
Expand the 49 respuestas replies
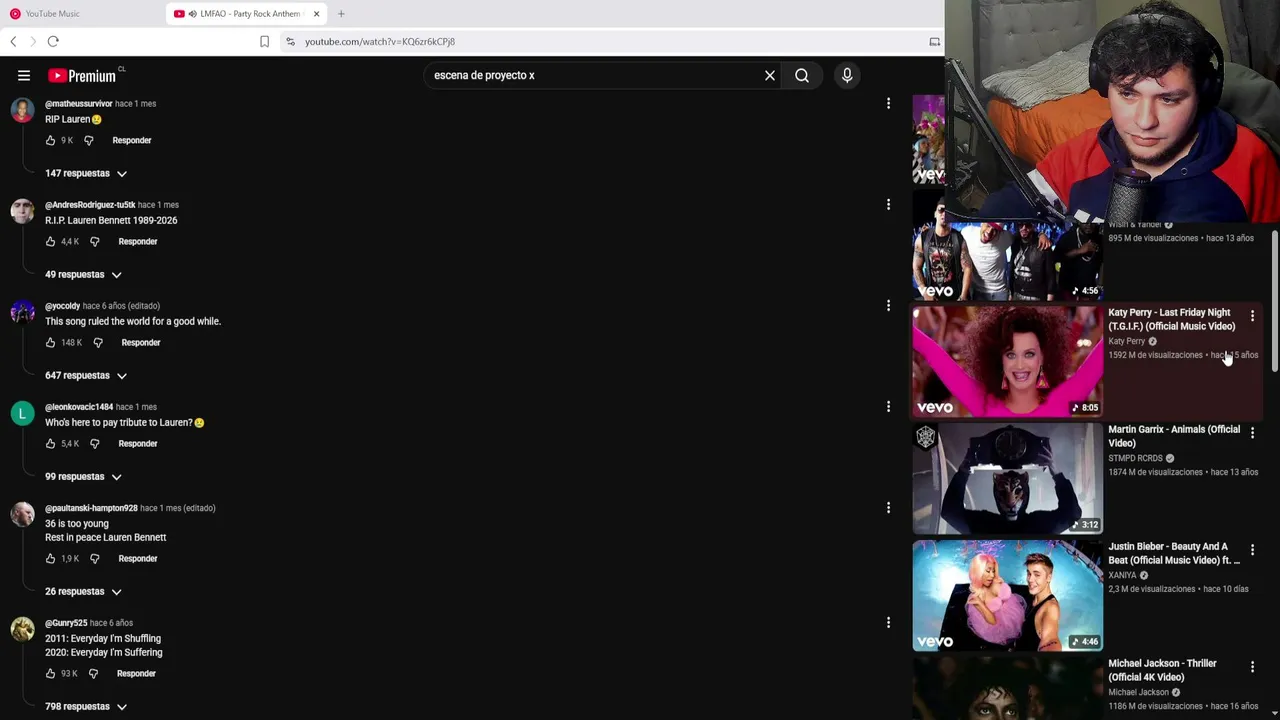pos(83,274)
